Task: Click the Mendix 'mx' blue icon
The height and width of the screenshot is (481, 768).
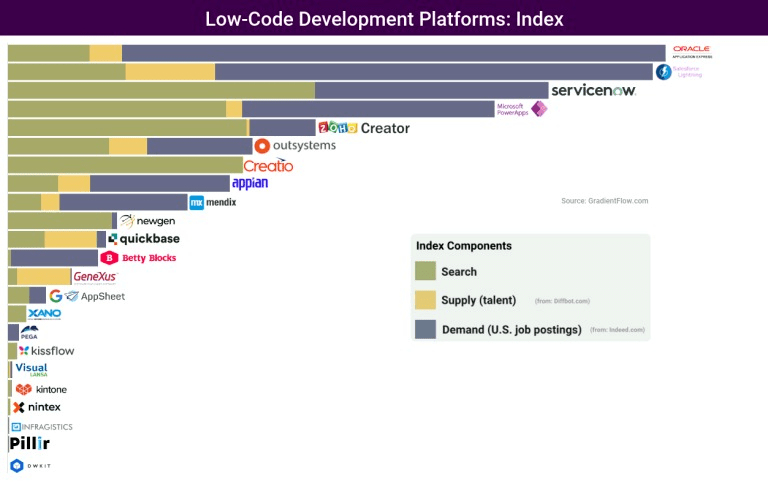Action: [197, 202]
